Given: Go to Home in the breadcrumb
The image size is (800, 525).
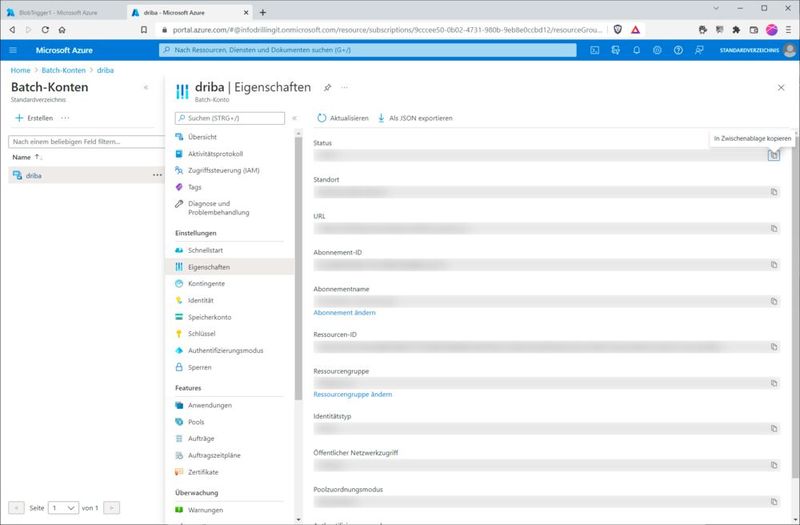Looking at the screenshot, I should pos(20,70).
